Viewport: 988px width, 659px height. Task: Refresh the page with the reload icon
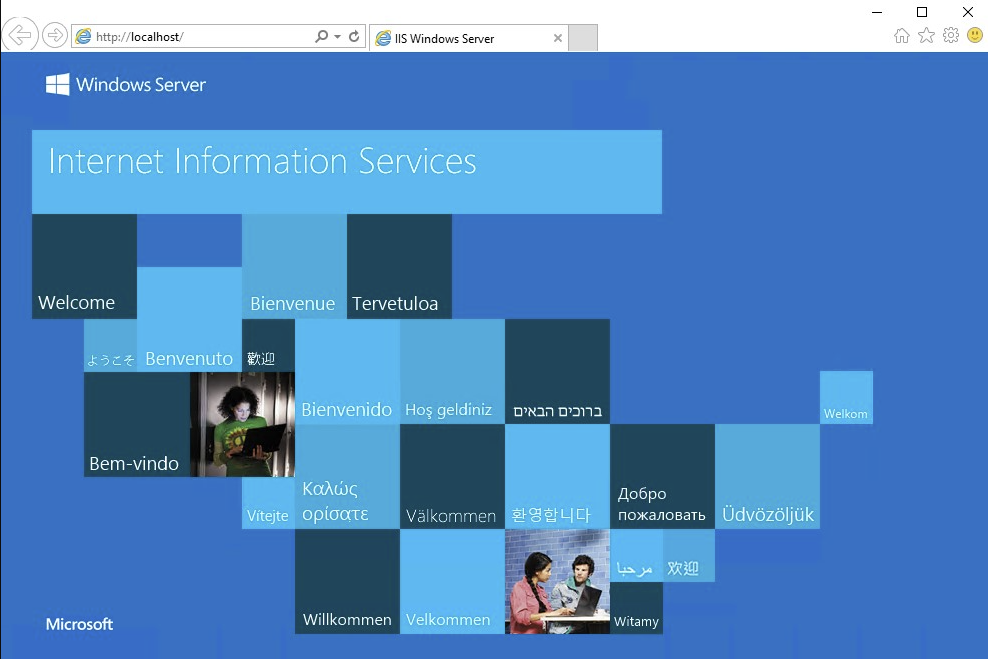354,37
